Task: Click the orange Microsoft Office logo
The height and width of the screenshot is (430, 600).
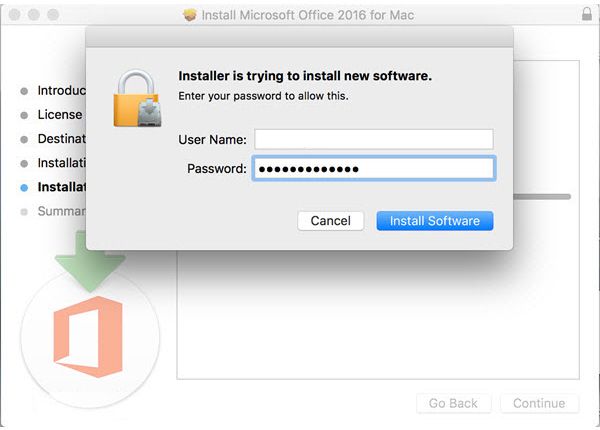Action: tap(88, 337)
